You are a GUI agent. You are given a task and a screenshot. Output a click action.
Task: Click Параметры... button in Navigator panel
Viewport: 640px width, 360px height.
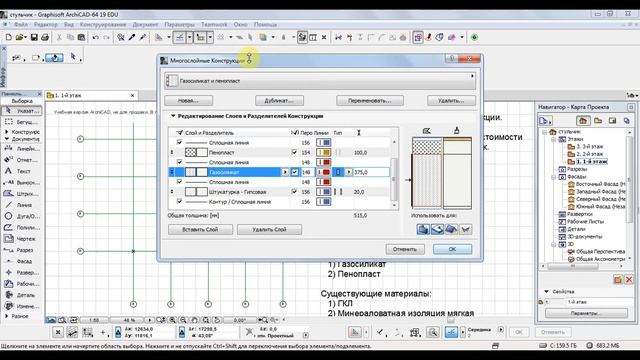click(586, 313)
